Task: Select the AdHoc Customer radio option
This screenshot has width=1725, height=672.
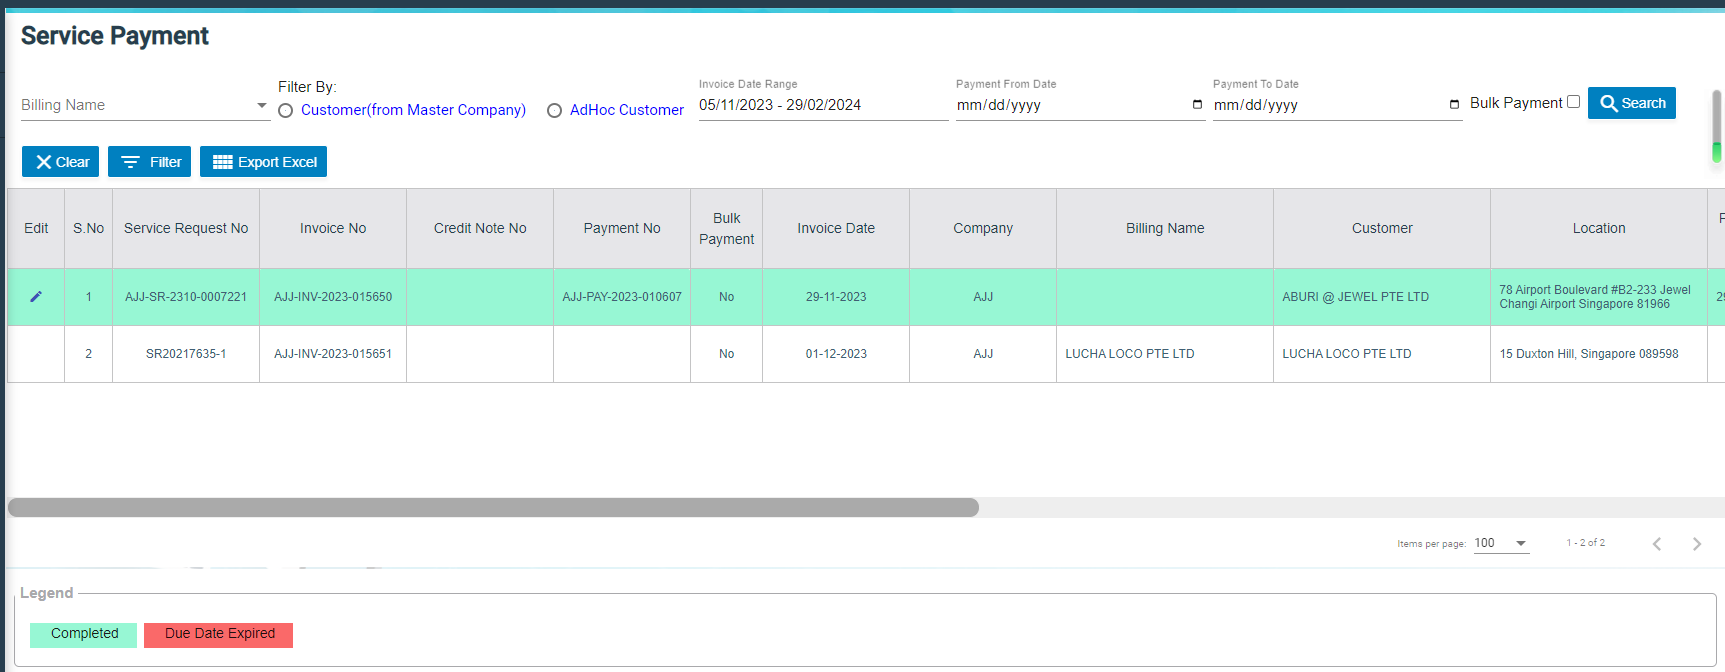Action: (x=554, y=111)
